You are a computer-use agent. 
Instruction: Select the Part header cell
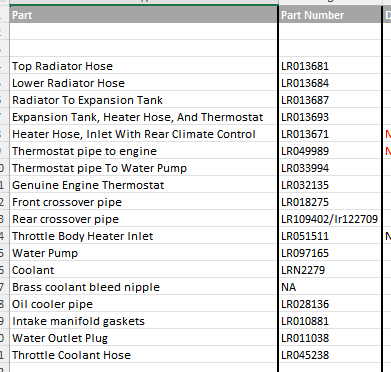144,15
